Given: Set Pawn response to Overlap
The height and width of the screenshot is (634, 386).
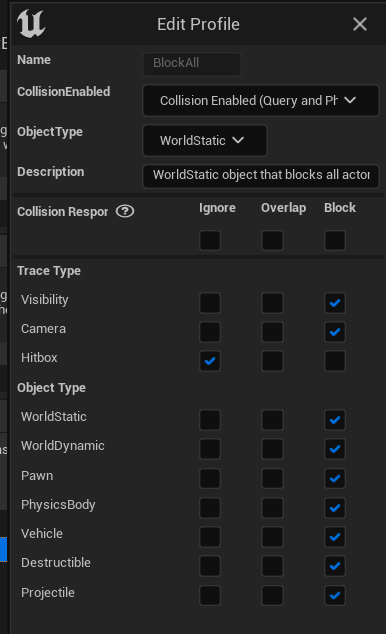Looking at the screenshot, I should click(272, 478).
